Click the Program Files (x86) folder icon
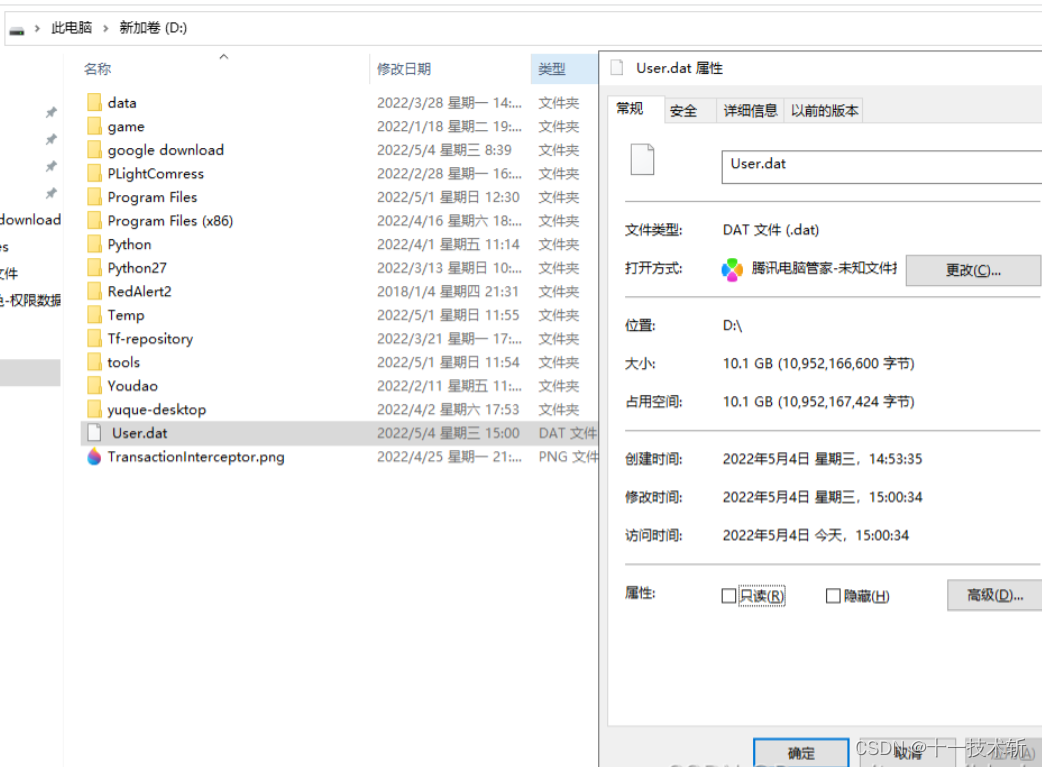Screen dimensions: 1042x767 click(94, 221)
